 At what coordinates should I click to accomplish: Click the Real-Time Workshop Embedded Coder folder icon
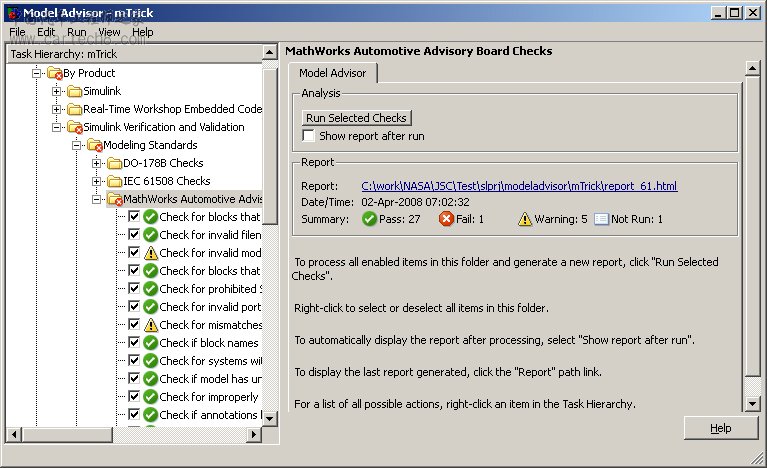point(74,109)
